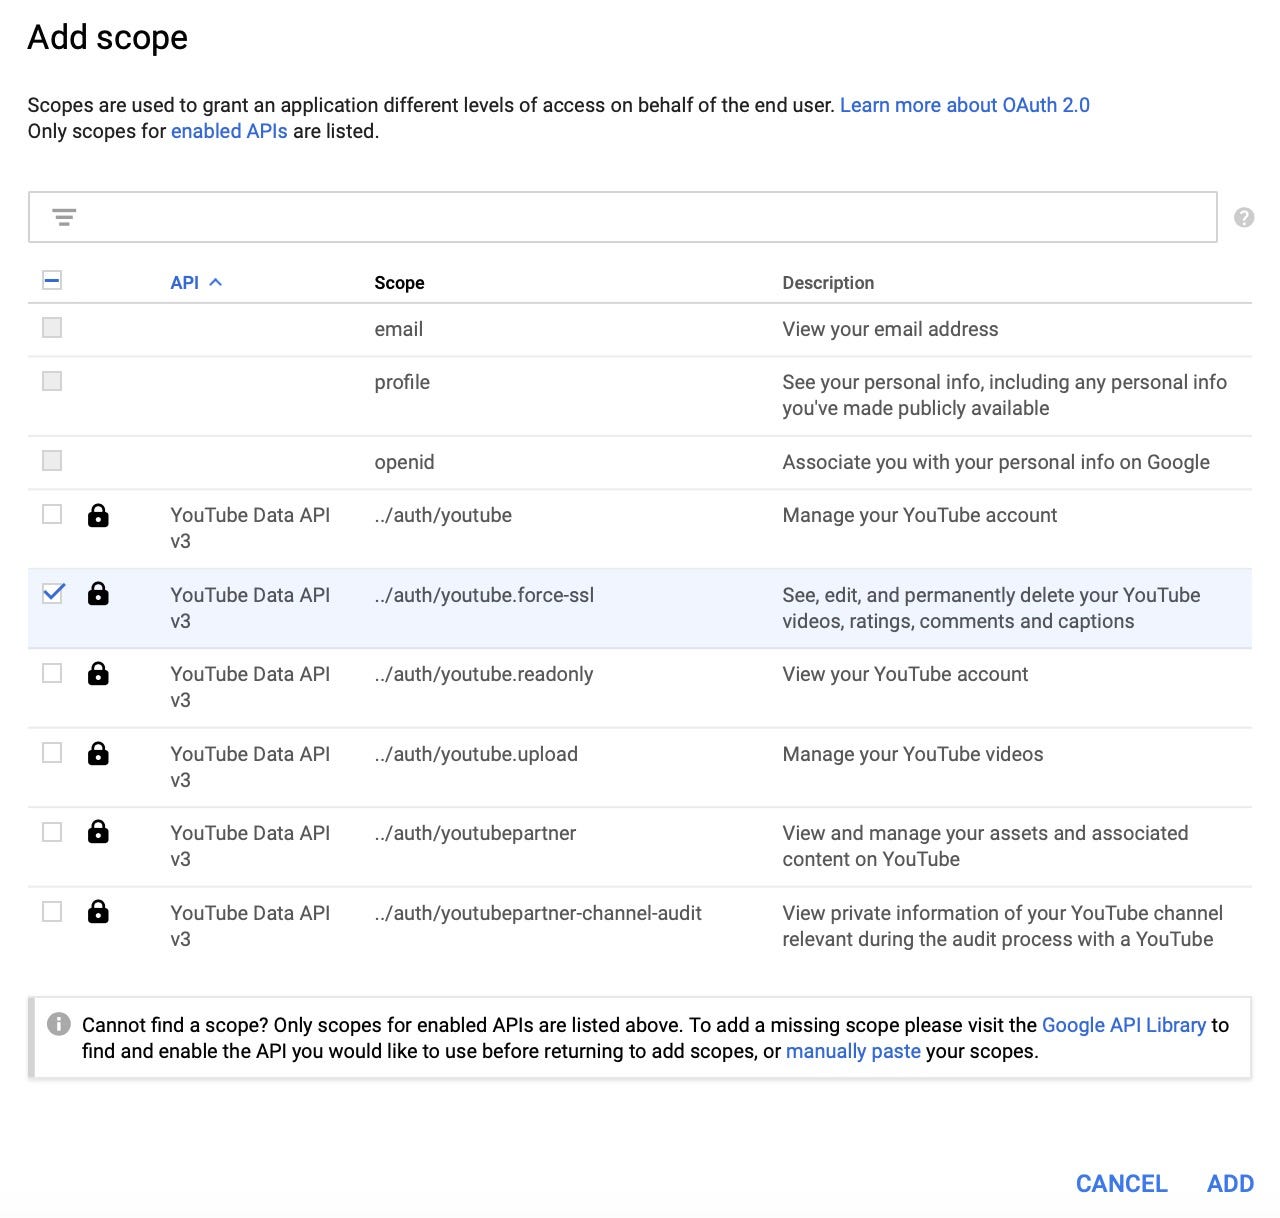Screen dimensions: 1280x1218
Task: Open the enabled APIs link
Action: pyautogui.click(x=229, y=131)
